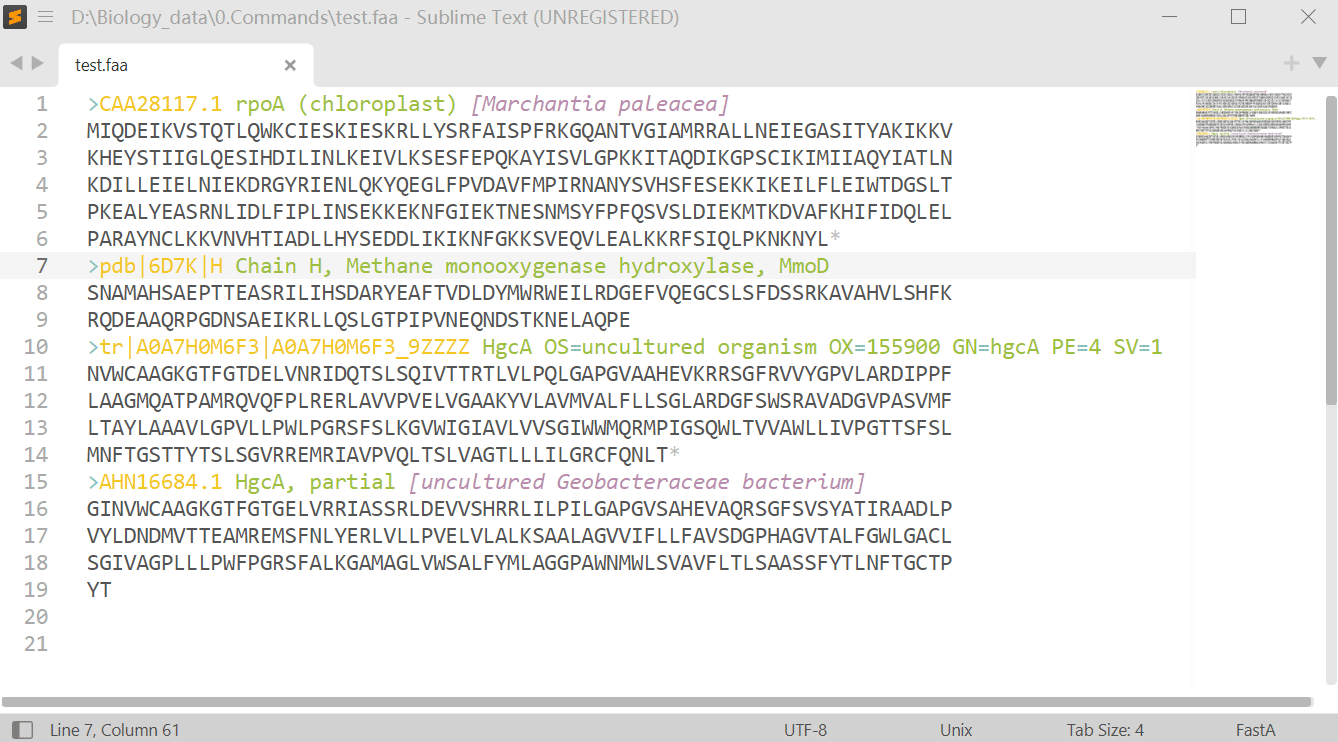Click the Sublime Text app logo
The width and height of the screenshot is (1338, 742).
[x=15, y=17]
